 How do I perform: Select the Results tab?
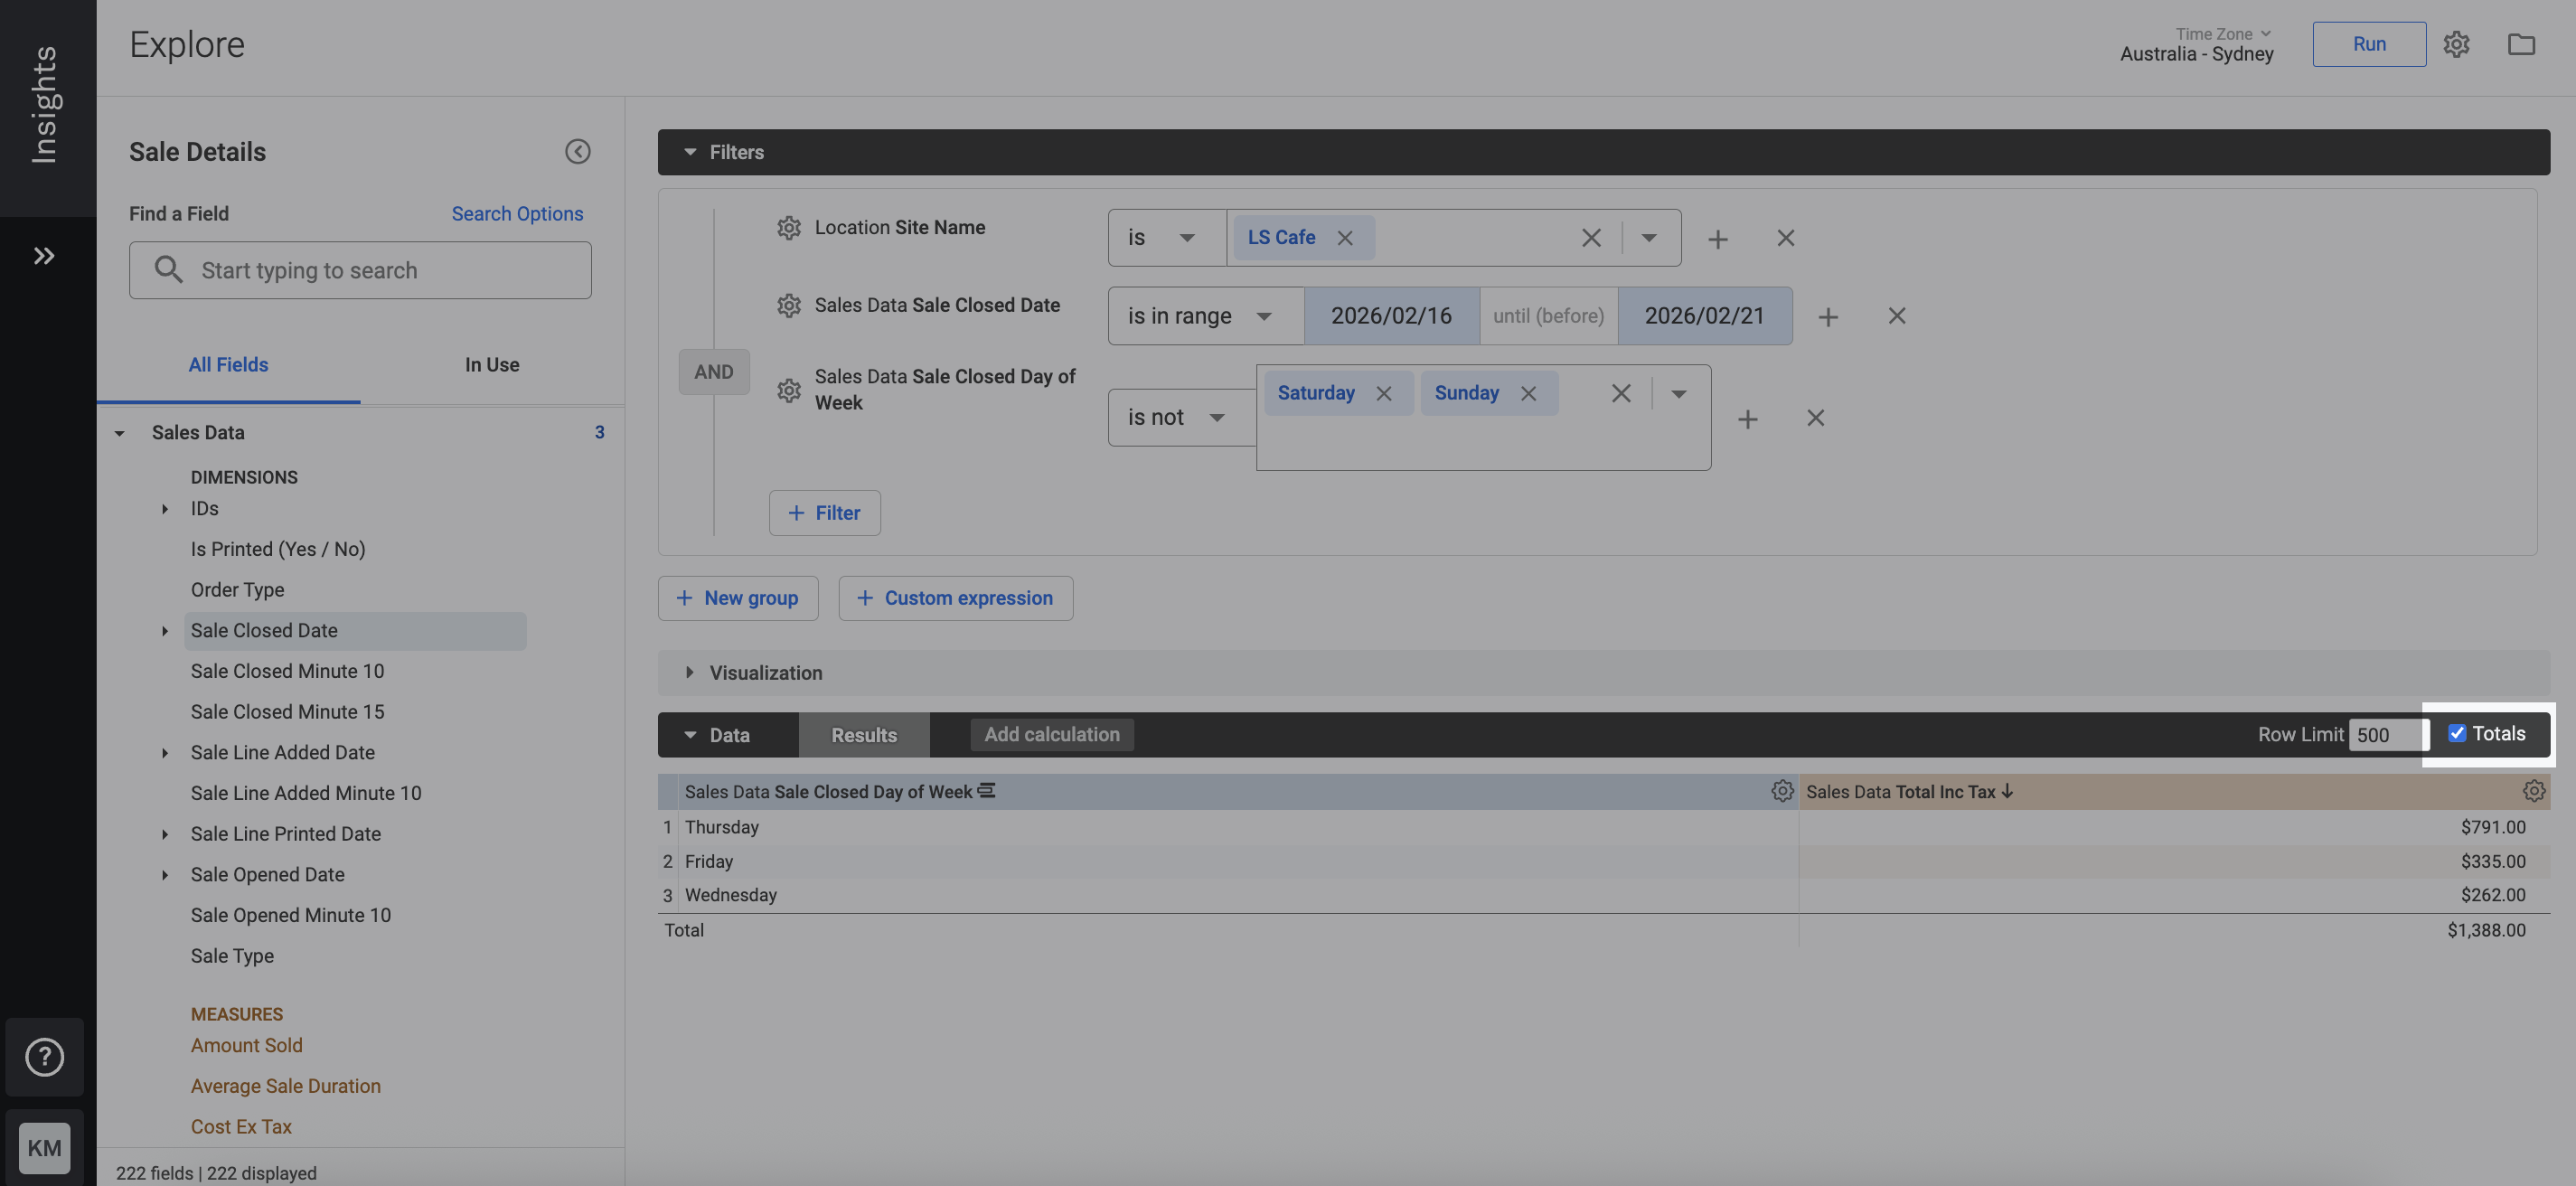[x=864, y=735]
